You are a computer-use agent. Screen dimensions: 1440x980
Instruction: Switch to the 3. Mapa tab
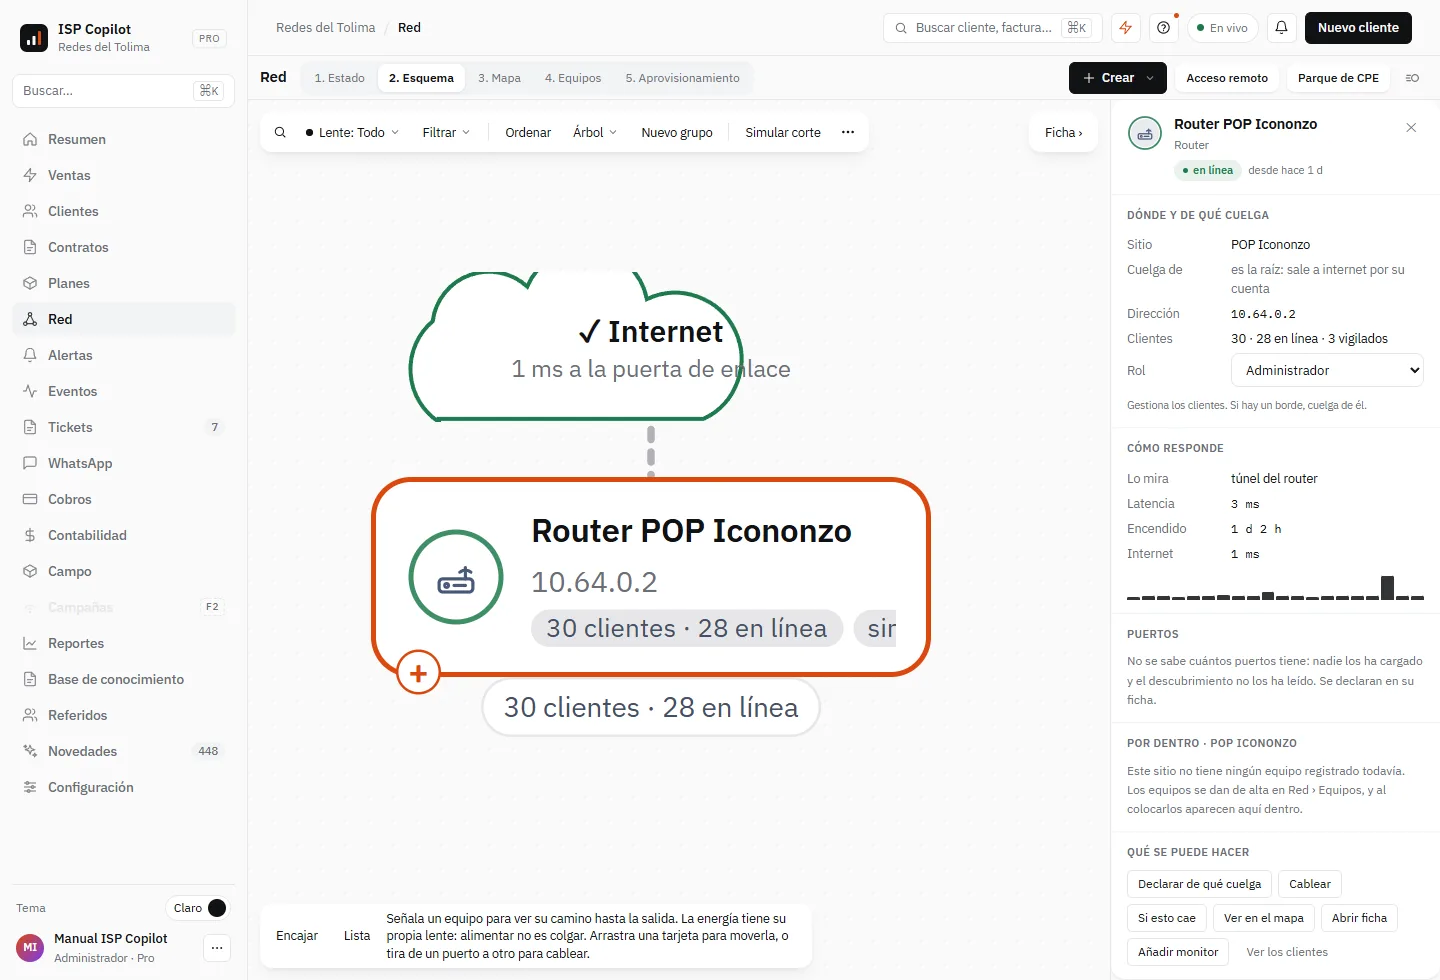[x=499, y=78]
